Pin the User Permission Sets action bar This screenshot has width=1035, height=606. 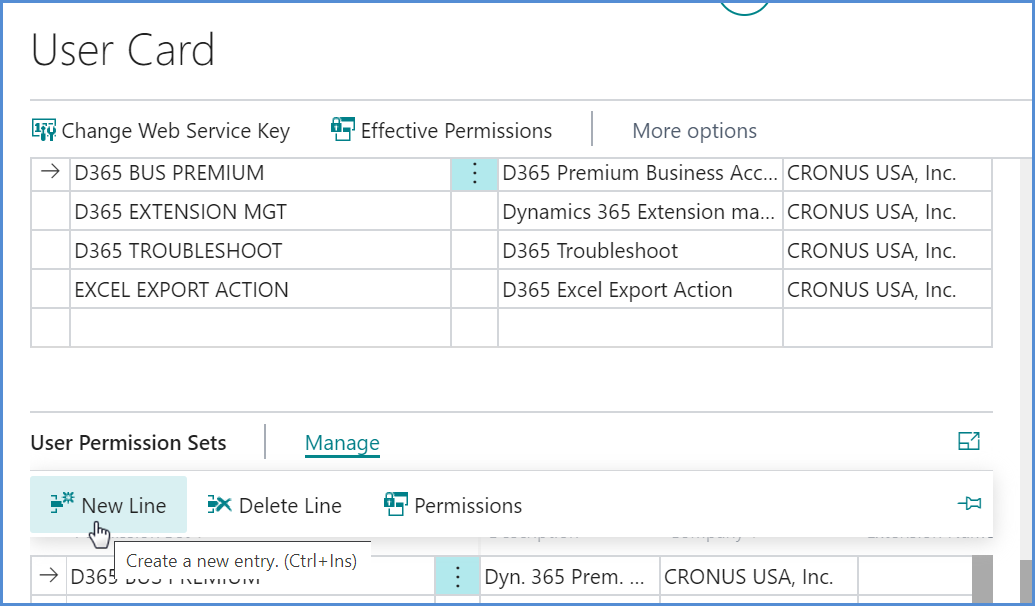click(x=969, y=504)
